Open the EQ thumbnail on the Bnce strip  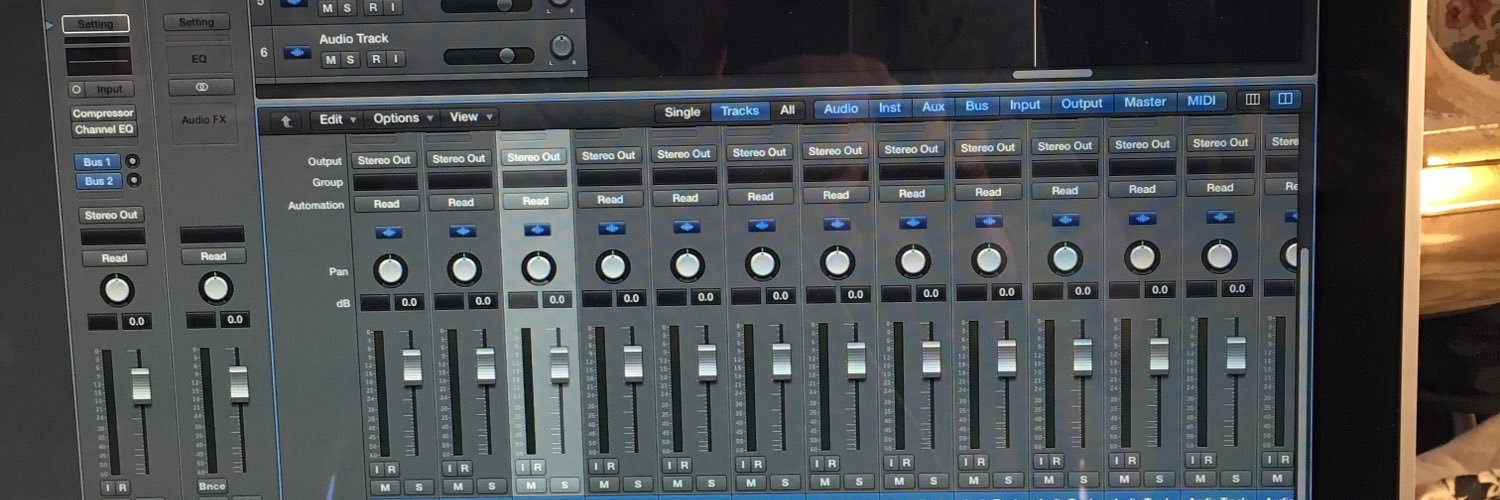click(x=199, y=59)
